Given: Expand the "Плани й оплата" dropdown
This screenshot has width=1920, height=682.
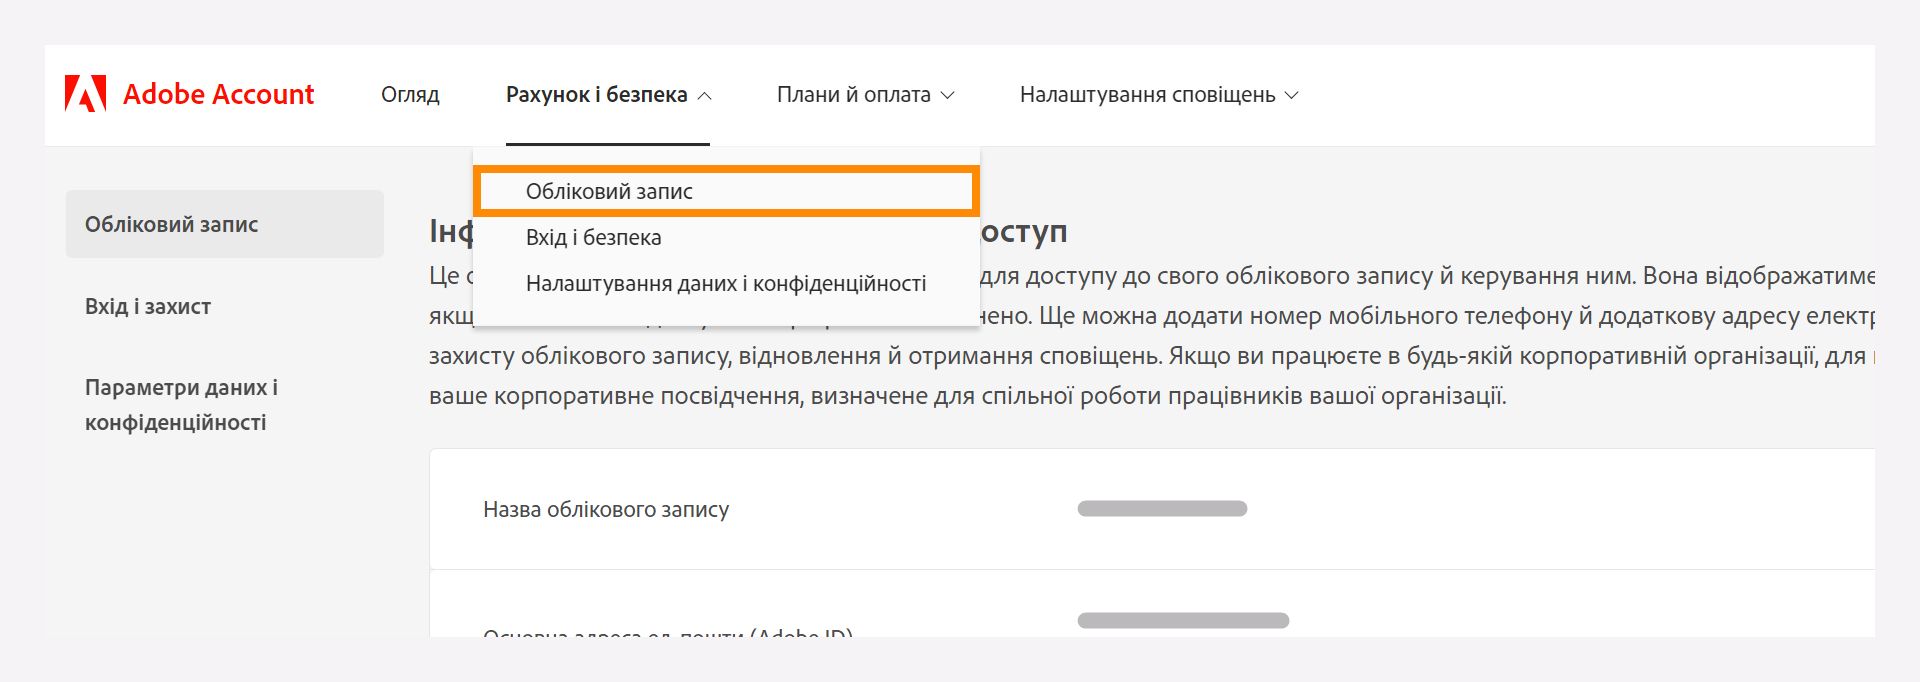Looking at the screenshot, I should [949, 96].
